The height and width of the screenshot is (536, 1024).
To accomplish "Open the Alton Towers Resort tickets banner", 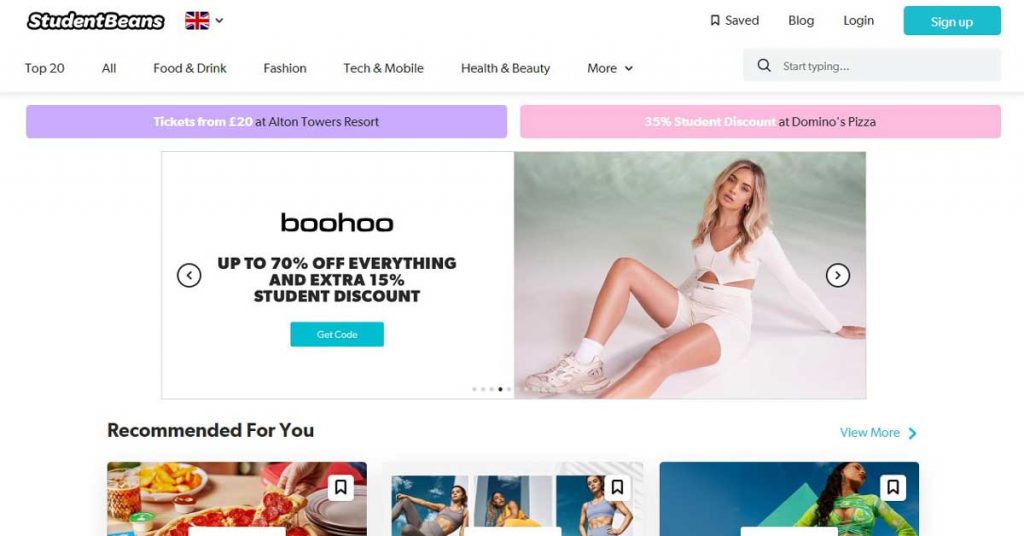I will click(266, 121).
